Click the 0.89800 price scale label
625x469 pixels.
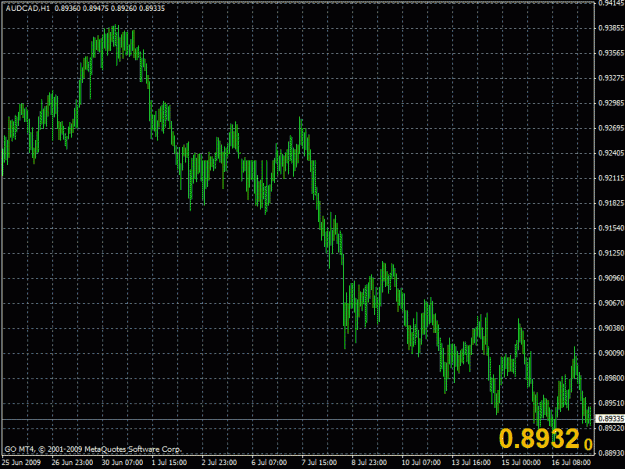[611, 378]
